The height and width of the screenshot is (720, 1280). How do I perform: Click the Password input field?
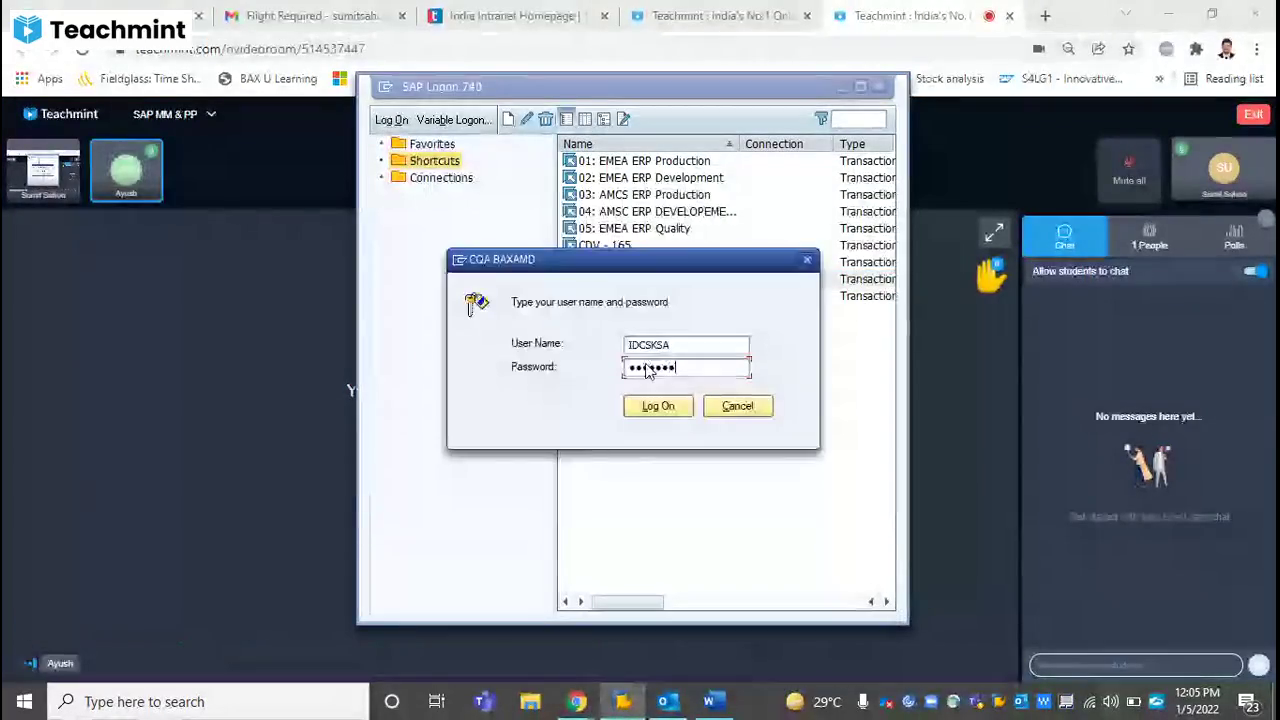686,368
